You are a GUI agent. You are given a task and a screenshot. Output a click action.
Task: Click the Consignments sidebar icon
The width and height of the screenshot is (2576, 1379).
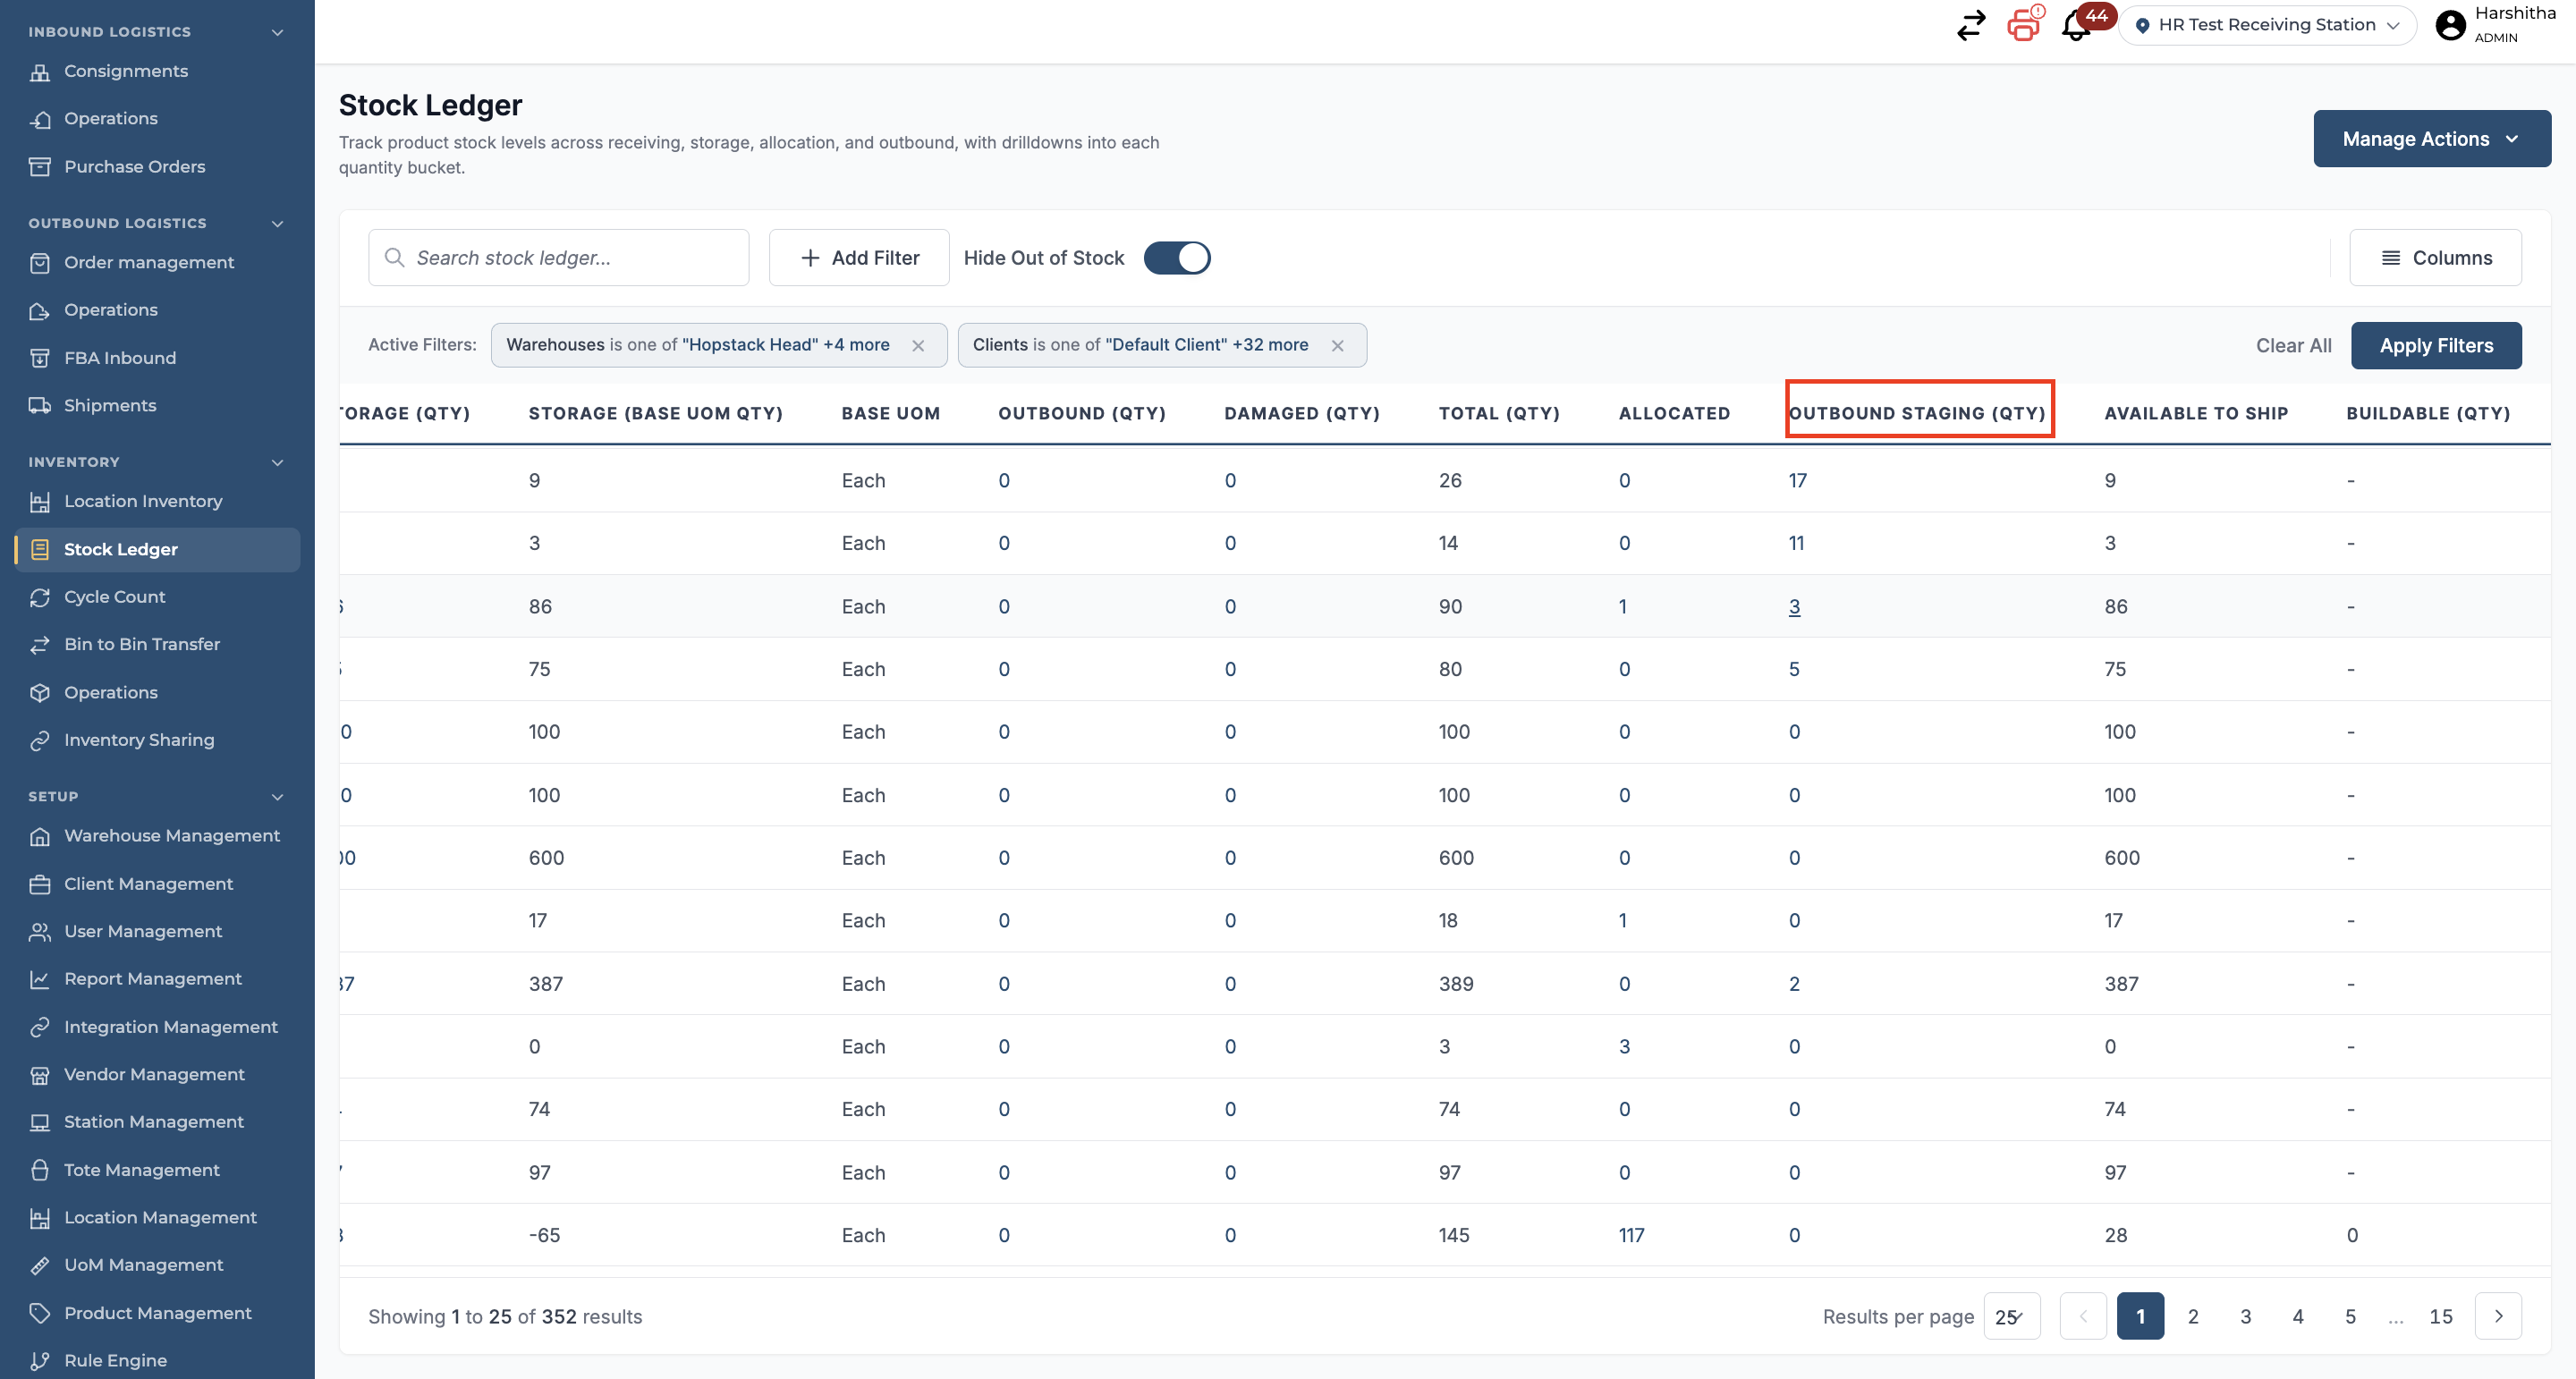pos(40,71)
